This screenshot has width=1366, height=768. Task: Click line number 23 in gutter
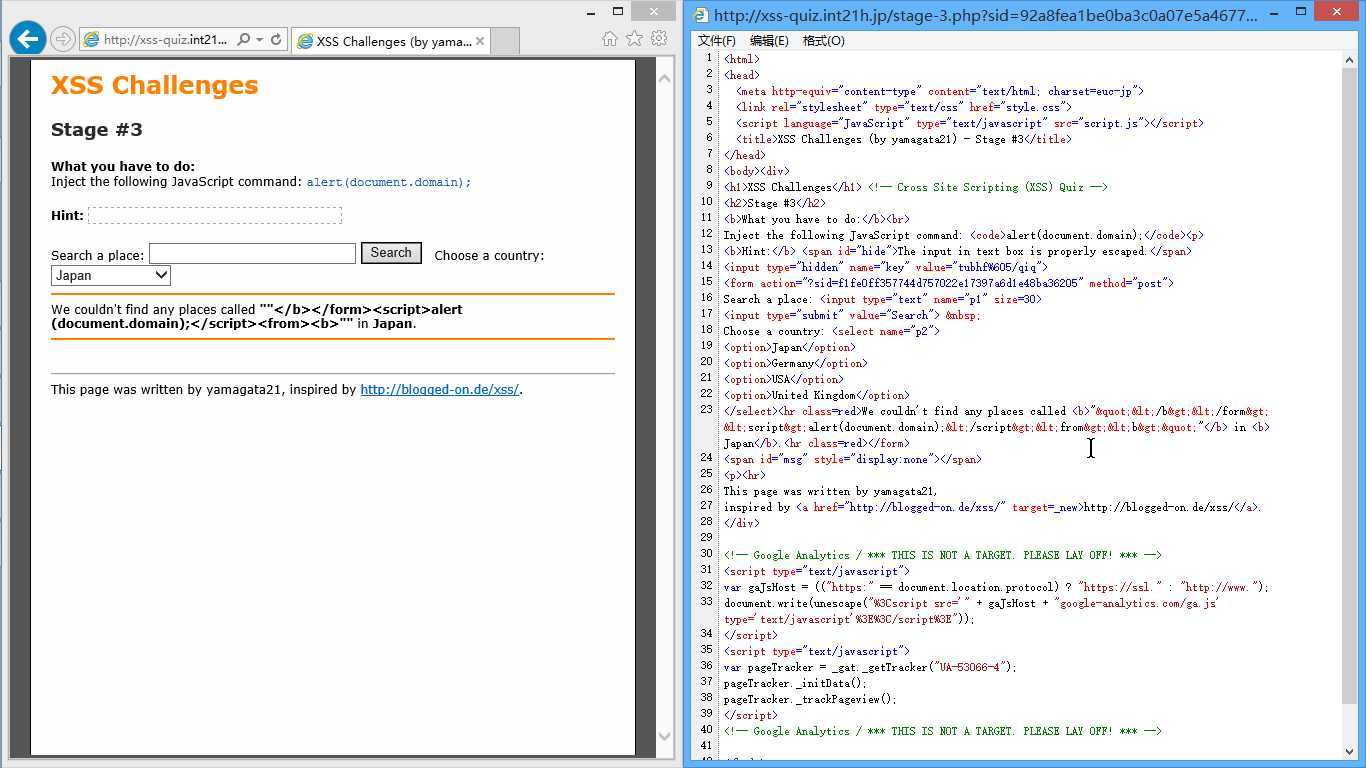pos(706,410)
